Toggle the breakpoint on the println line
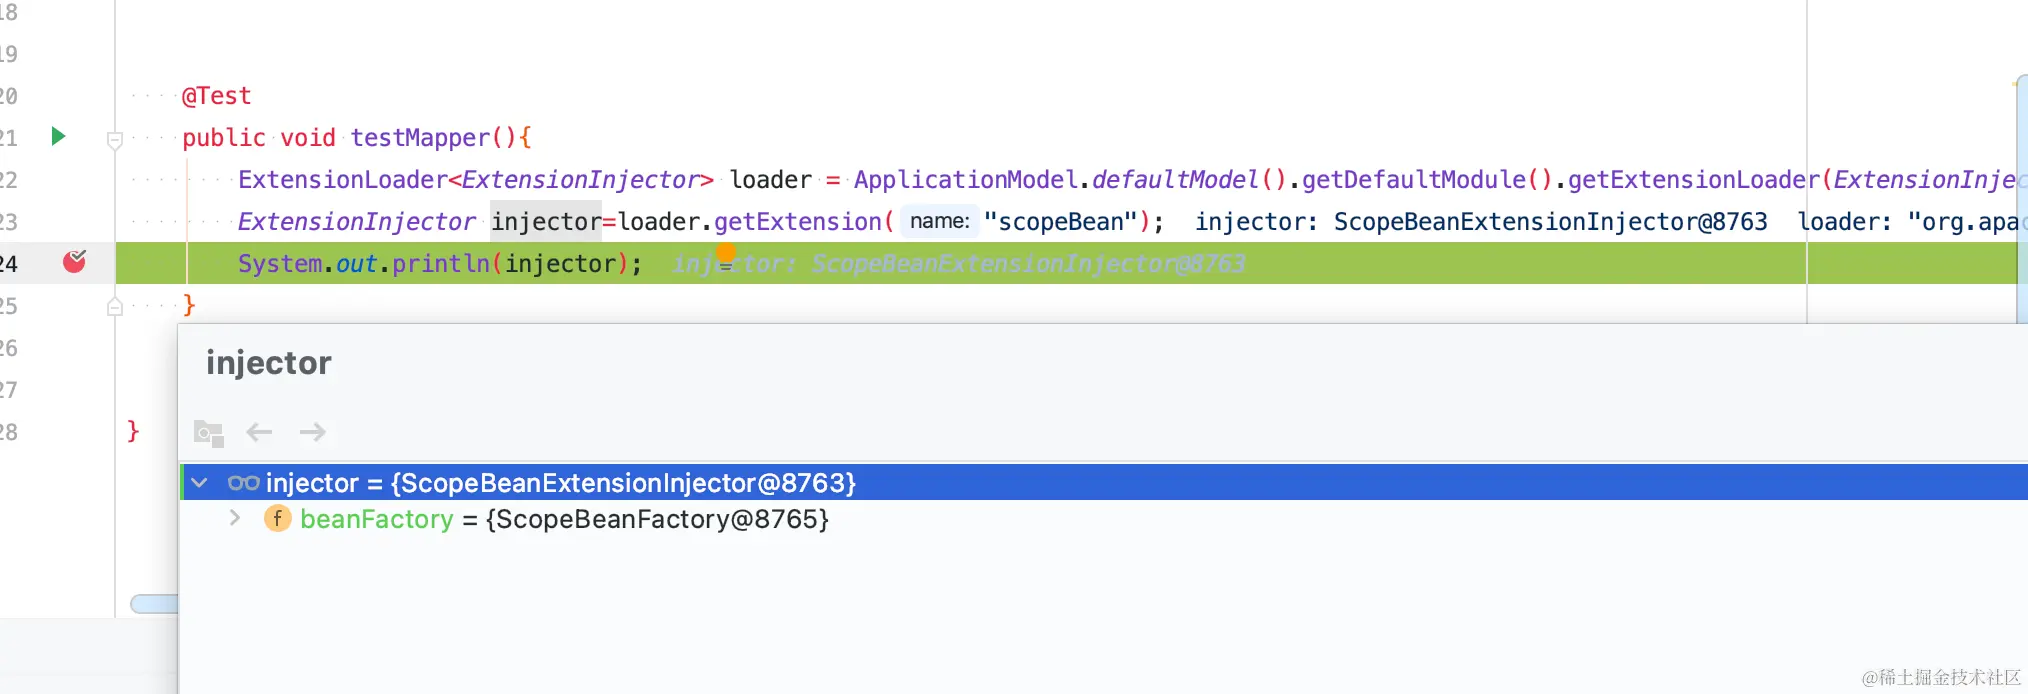 pos(74,262)
